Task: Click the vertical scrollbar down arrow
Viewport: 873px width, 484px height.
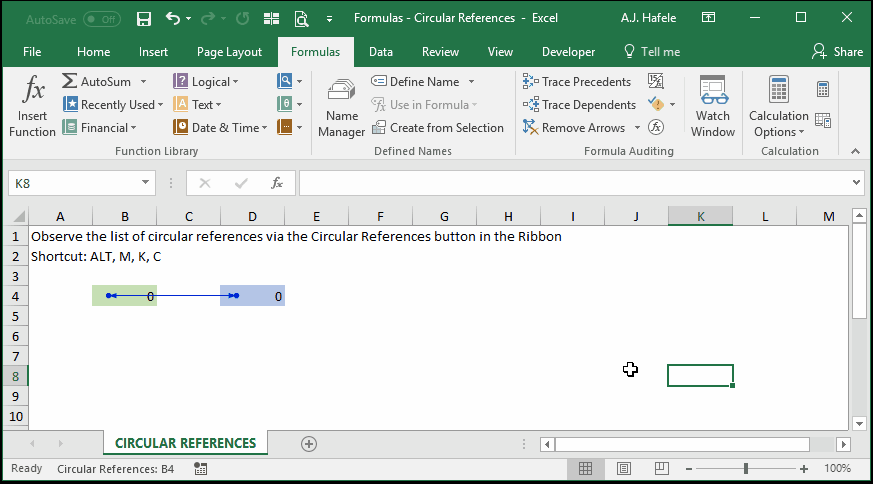Action: click(x=859, y=424)
